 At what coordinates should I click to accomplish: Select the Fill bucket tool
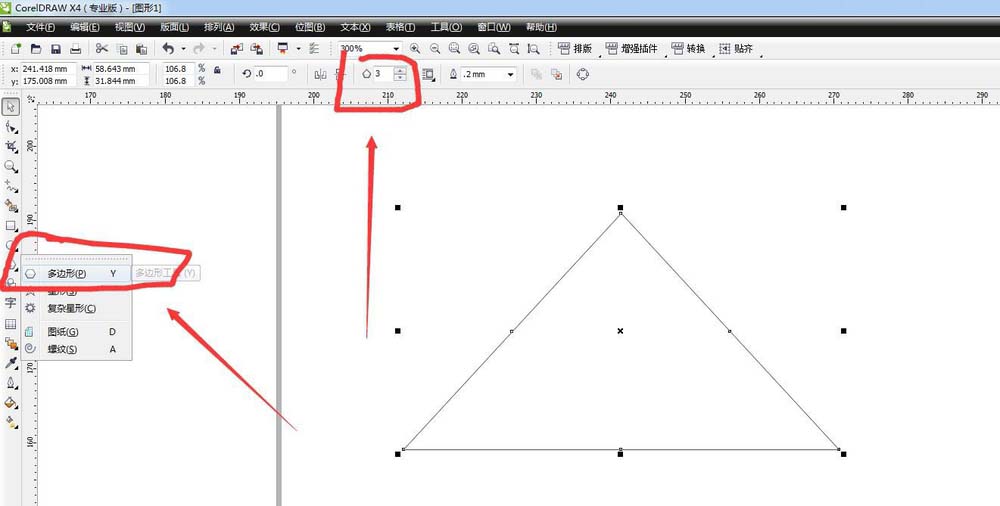point(11,403)
